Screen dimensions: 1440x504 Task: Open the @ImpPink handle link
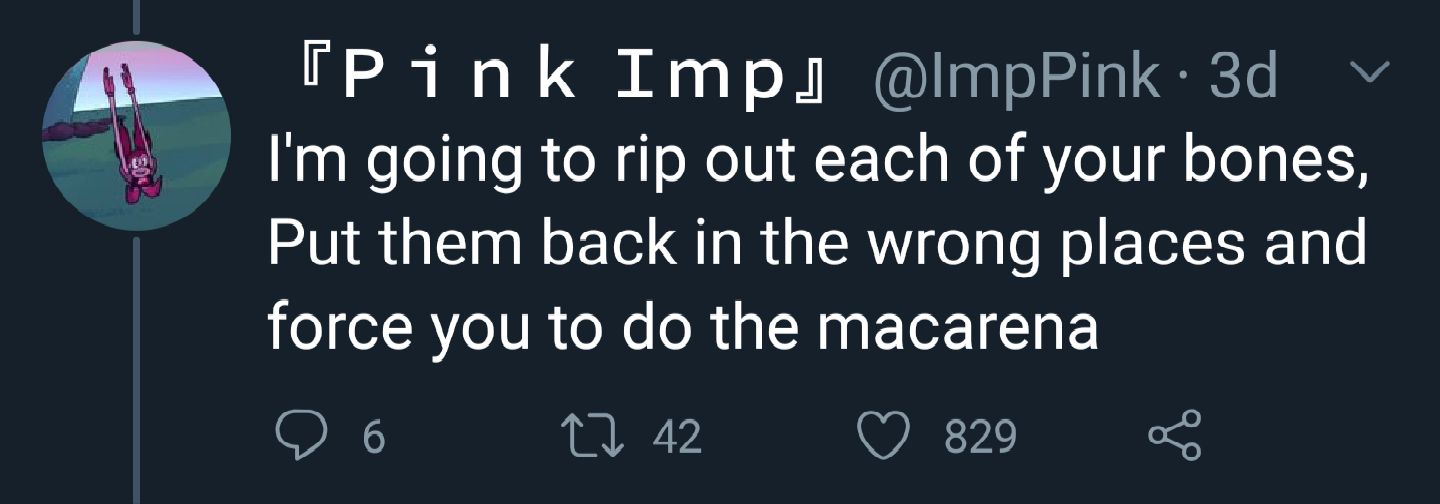[x=1018, y=78]
